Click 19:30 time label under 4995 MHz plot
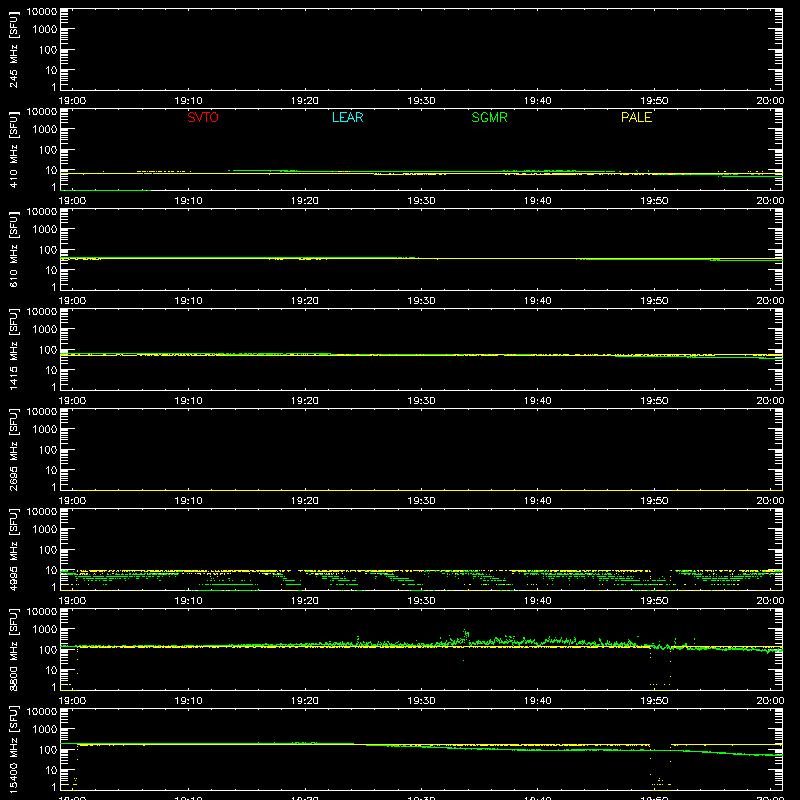 point(421,601)
